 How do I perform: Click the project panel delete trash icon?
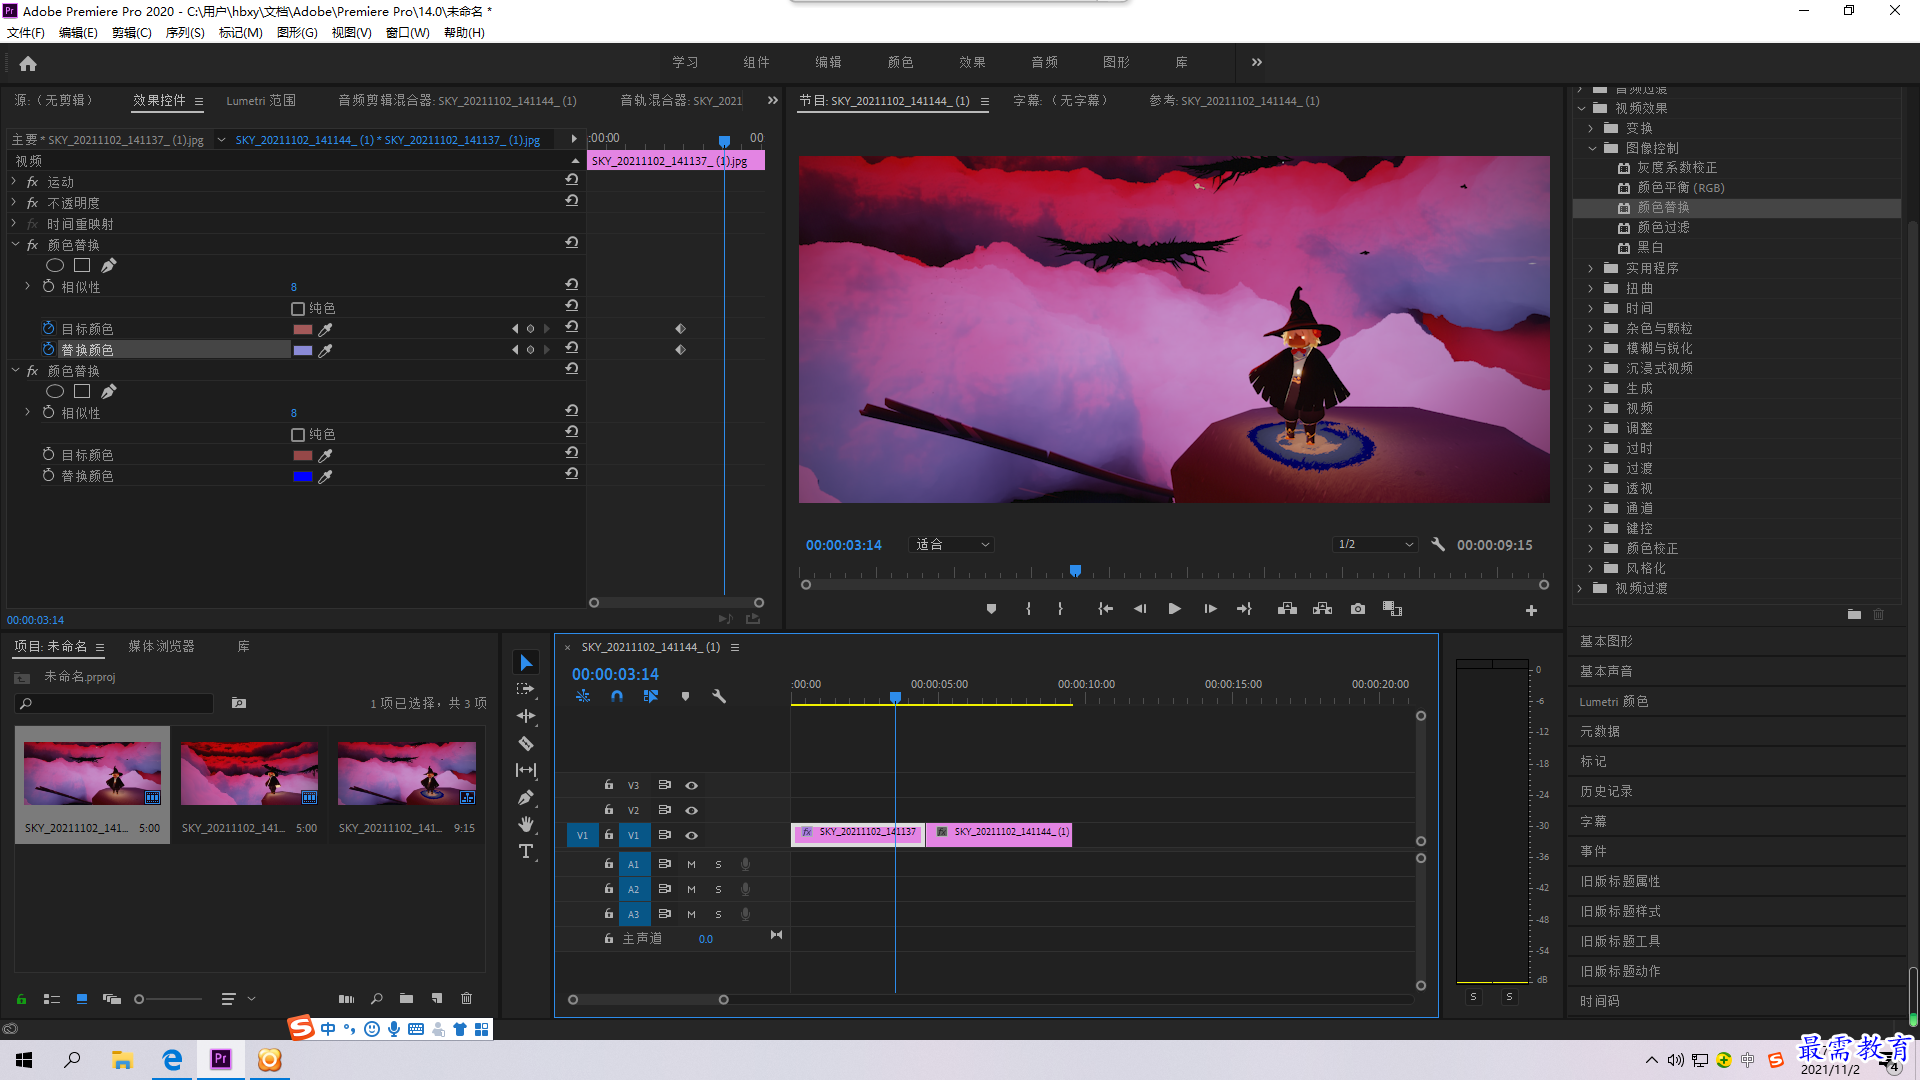pyautogui.click(x=466, y=998)
